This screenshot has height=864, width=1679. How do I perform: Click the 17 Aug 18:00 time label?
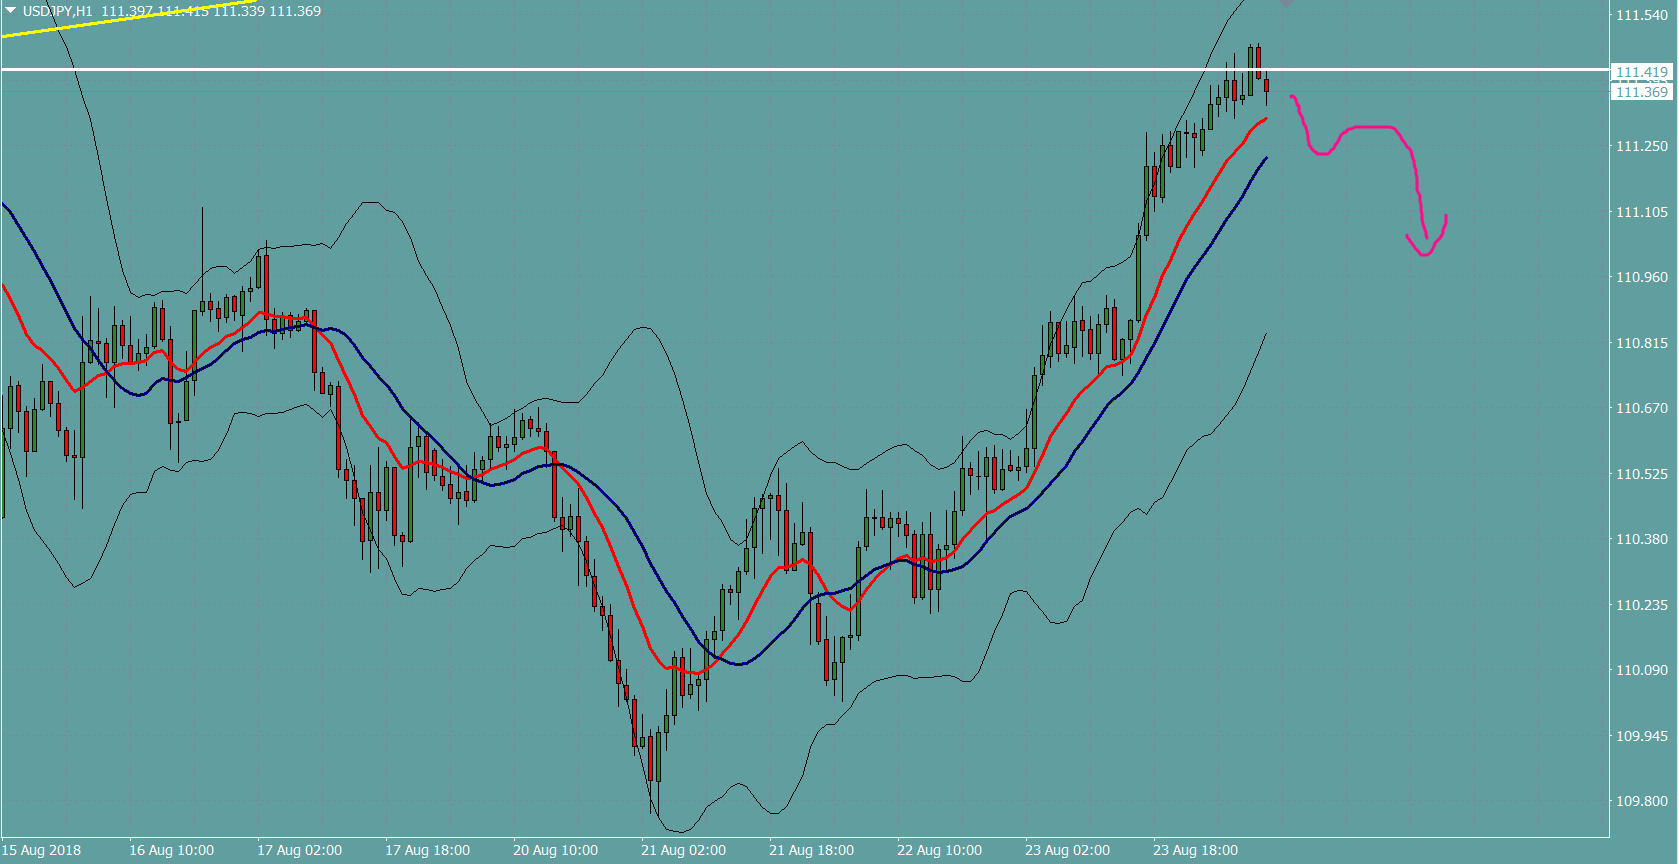tap(427, 850)
